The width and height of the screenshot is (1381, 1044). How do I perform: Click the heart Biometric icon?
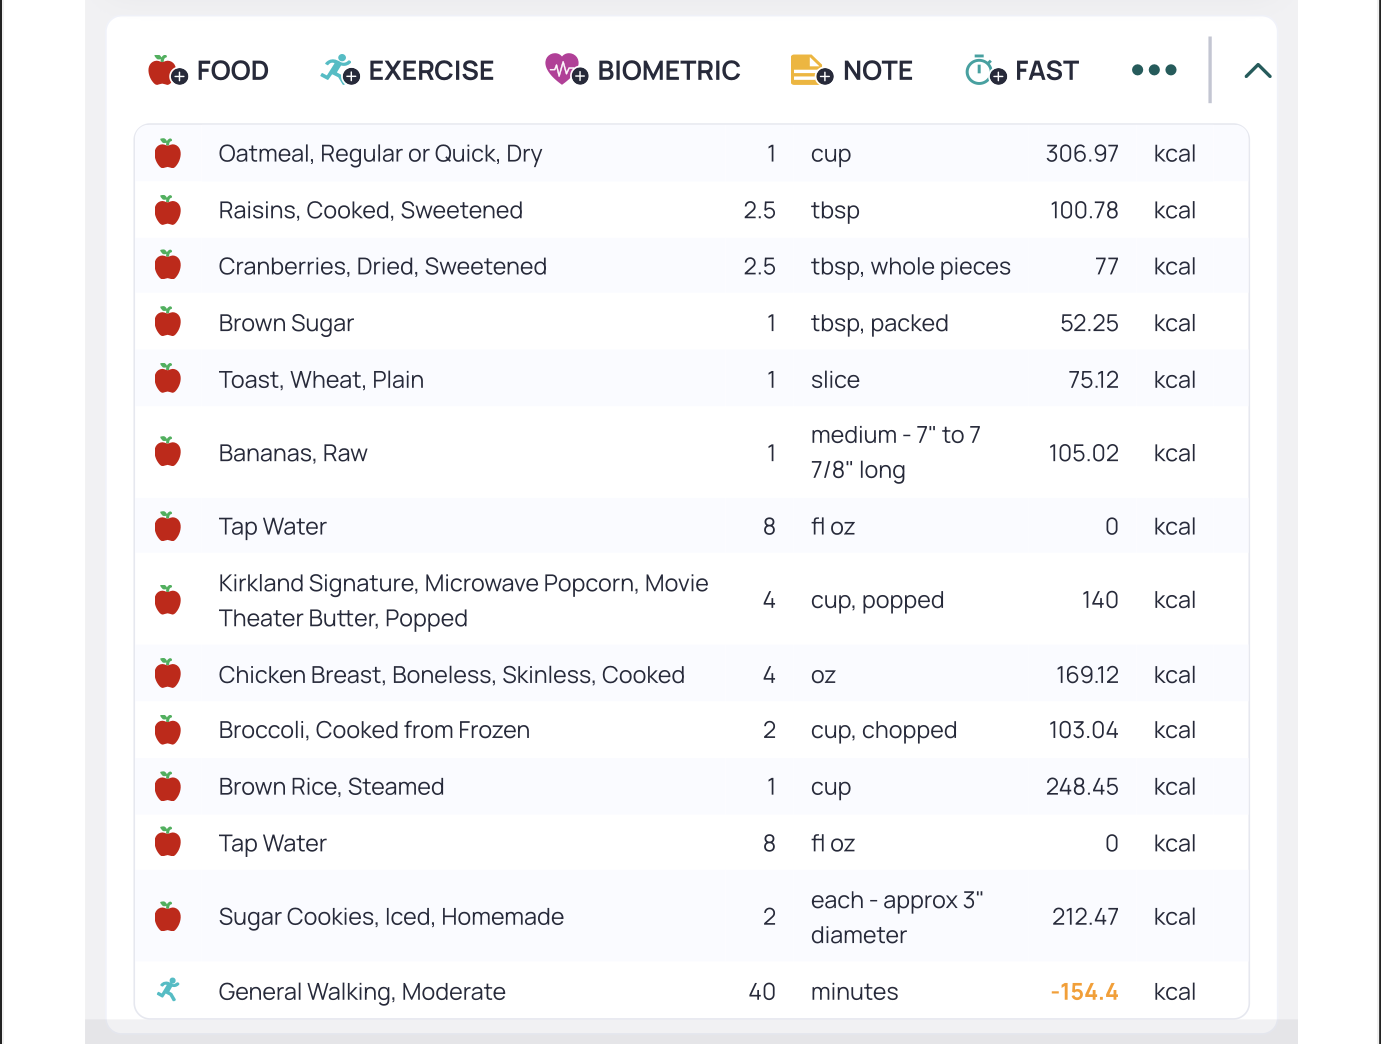pyautogui.click(x=563, y=70)
